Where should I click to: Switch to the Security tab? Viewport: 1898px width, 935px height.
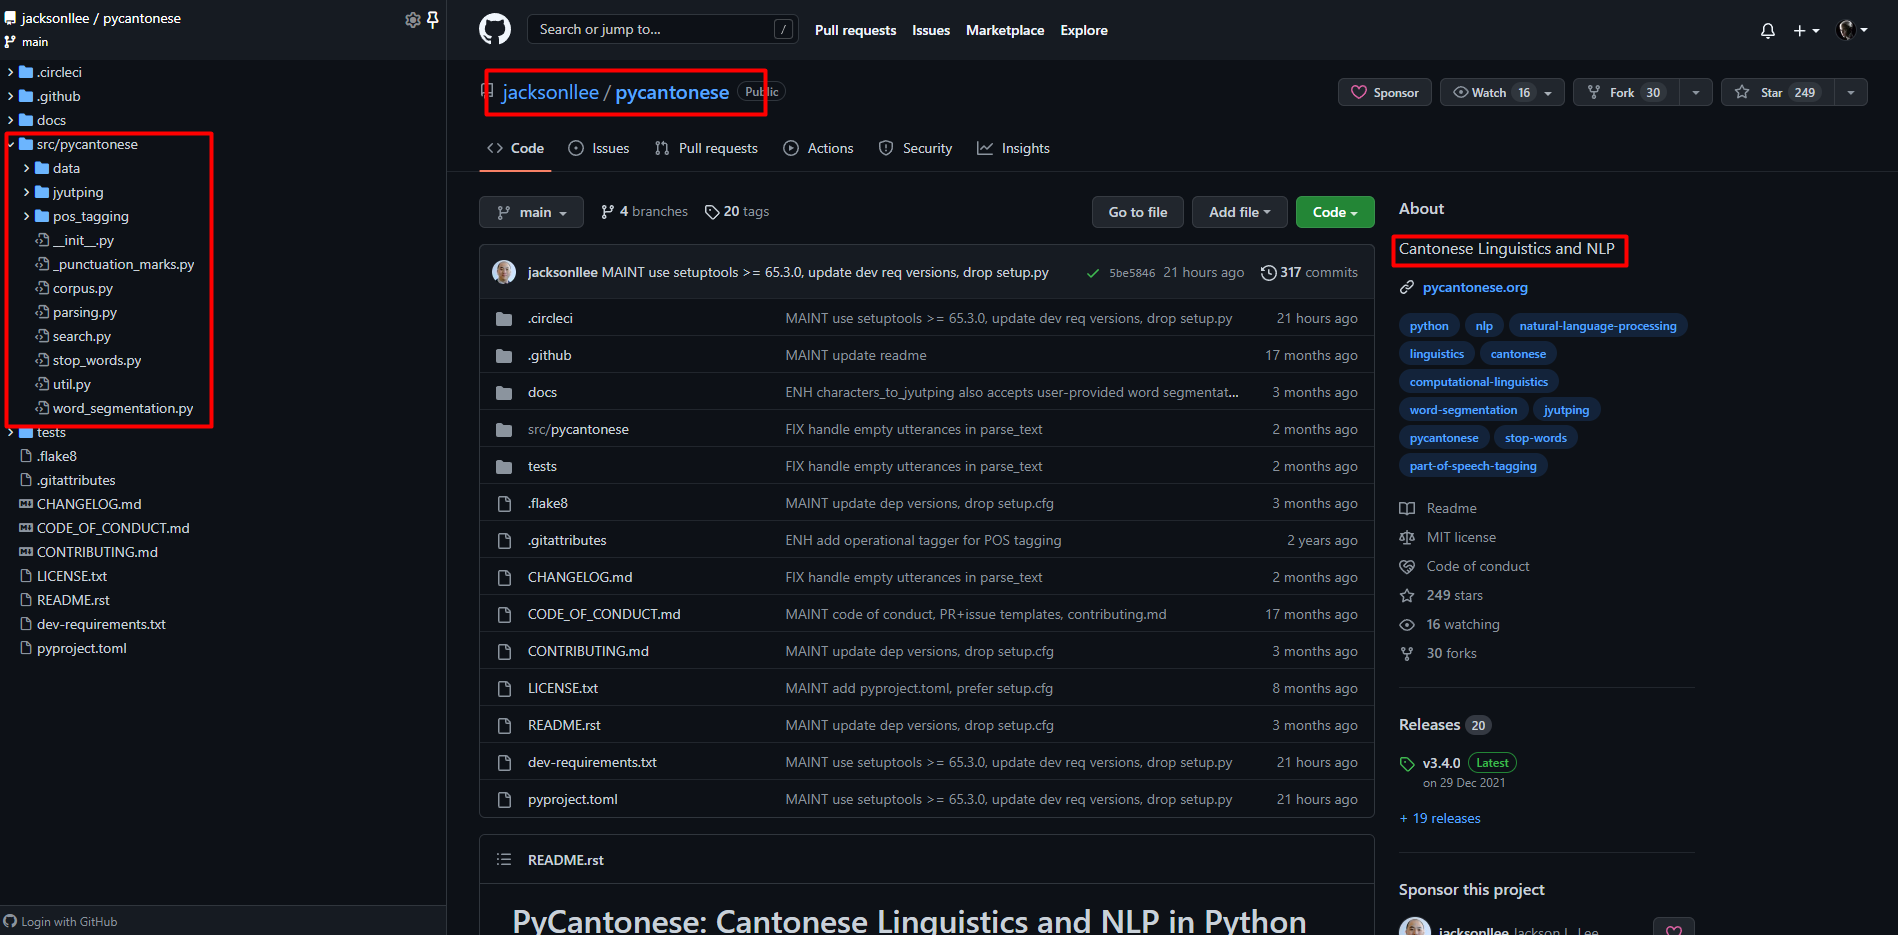pyautogui.click(x=916, y=148)
